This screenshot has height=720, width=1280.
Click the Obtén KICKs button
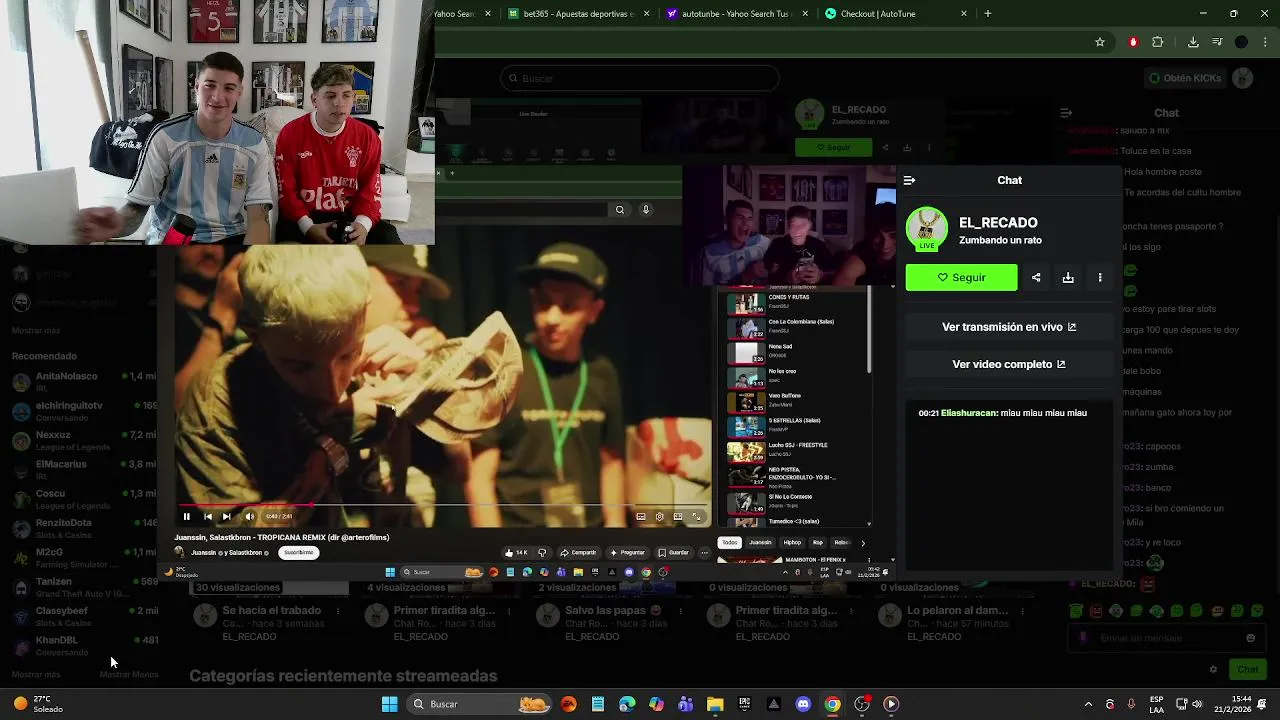[x=1185, y=78]
